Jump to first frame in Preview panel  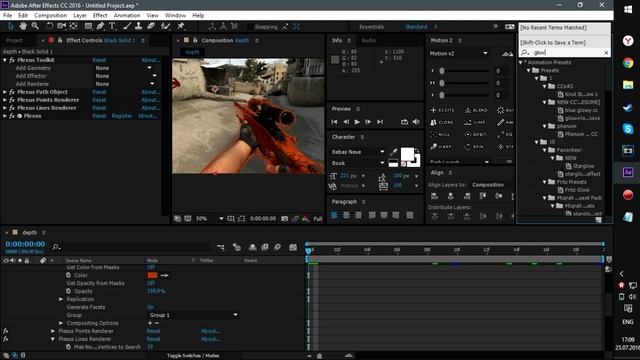pyautogui.click(x=334, y=122)
